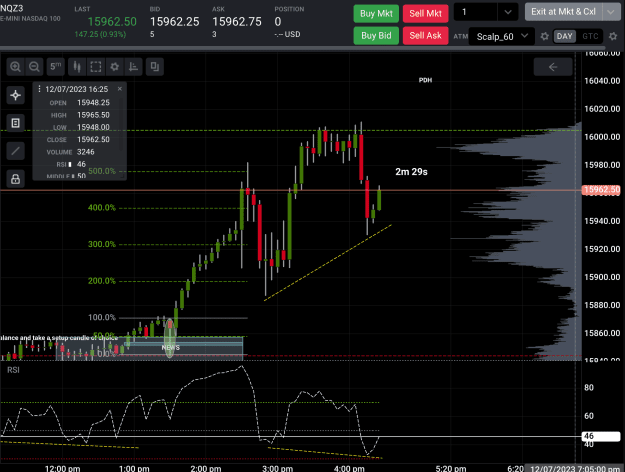The height and width of the screenshot is (472, 625).
Task: Expand the Exit at Mkt dropdown arrow
Action: click(611, 12)
